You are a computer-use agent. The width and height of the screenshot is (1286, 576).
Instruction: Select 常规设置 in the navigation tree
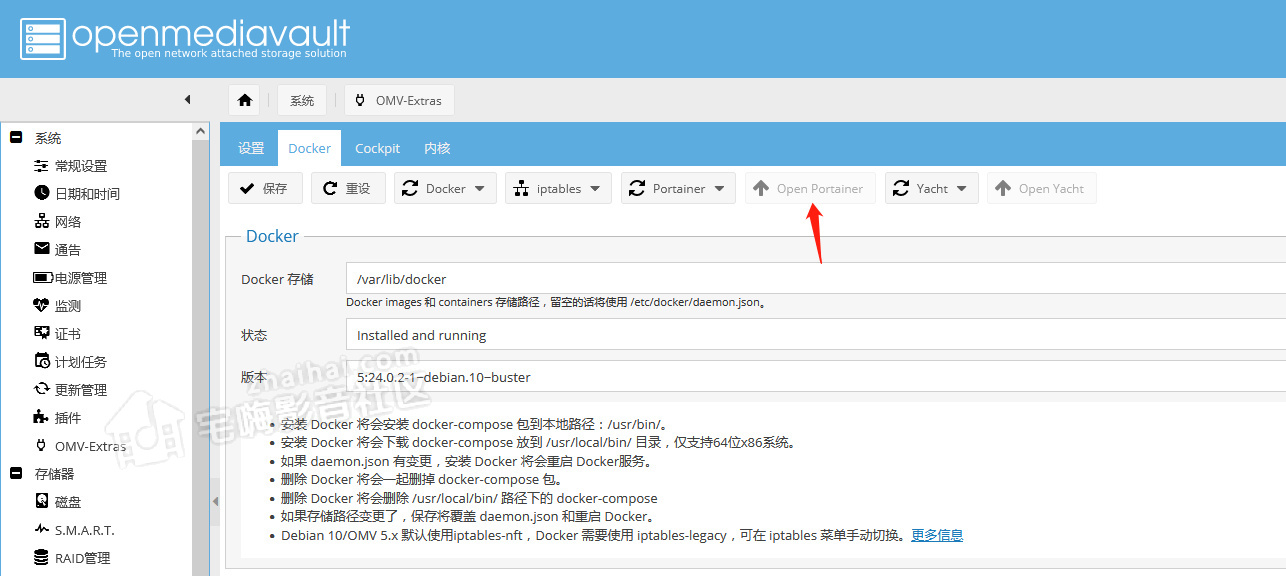point(81,166)
